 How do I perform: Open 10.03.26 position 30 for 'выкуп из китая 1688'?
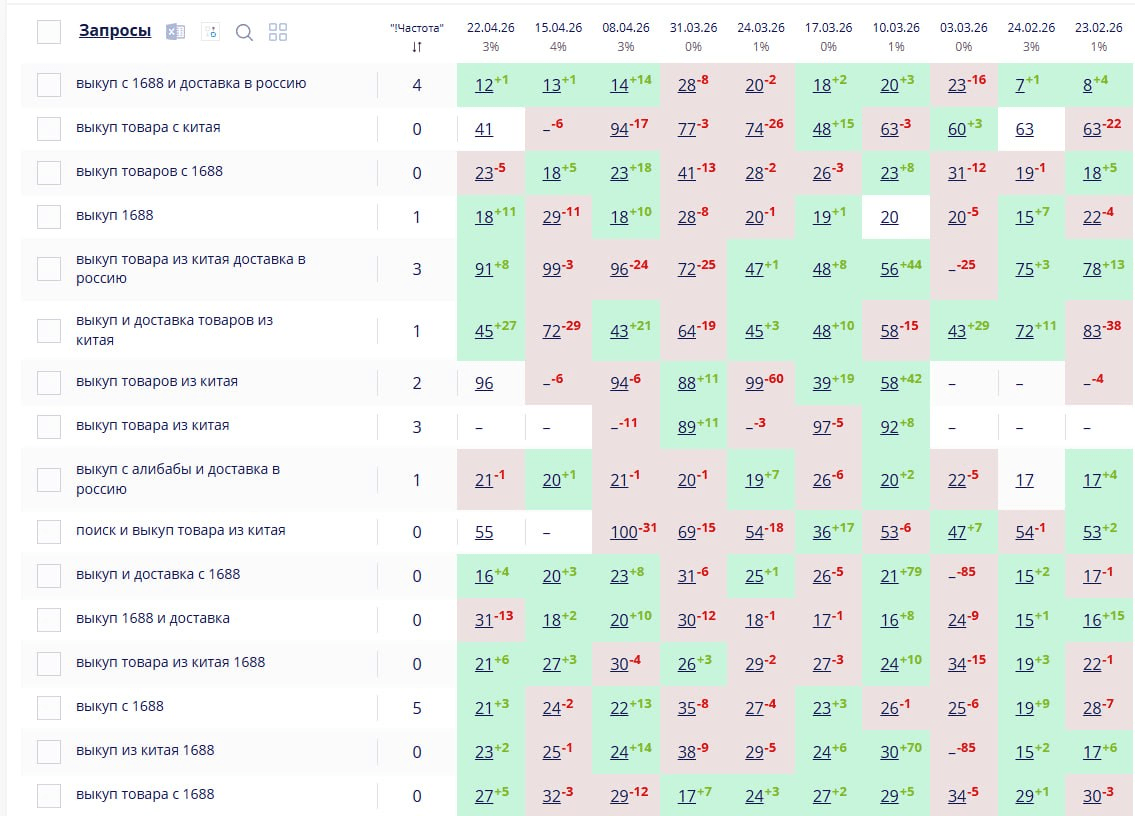coord(889,753)
